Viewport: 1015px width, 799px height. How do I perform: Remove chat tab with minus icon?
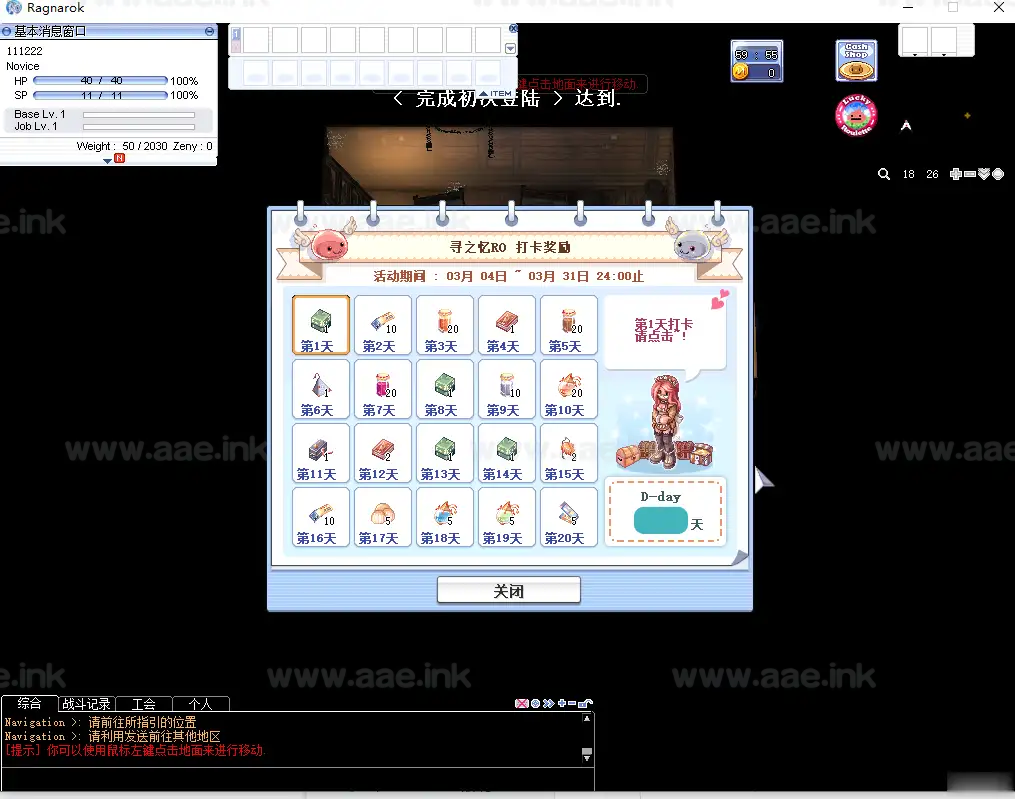[572, 703]
